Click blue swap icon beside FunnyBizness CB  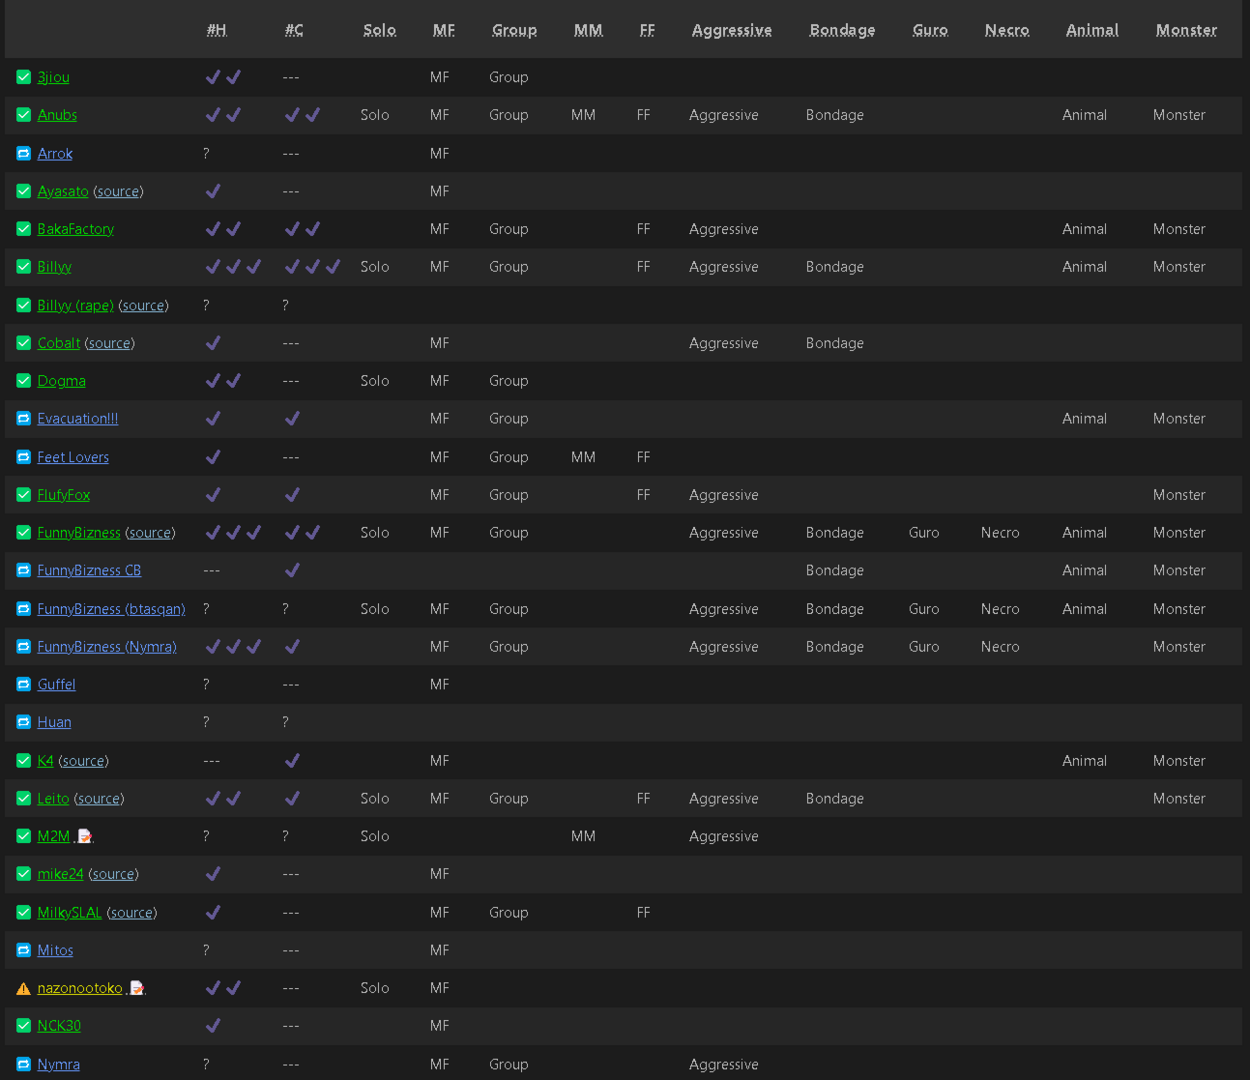coord(24,570)
